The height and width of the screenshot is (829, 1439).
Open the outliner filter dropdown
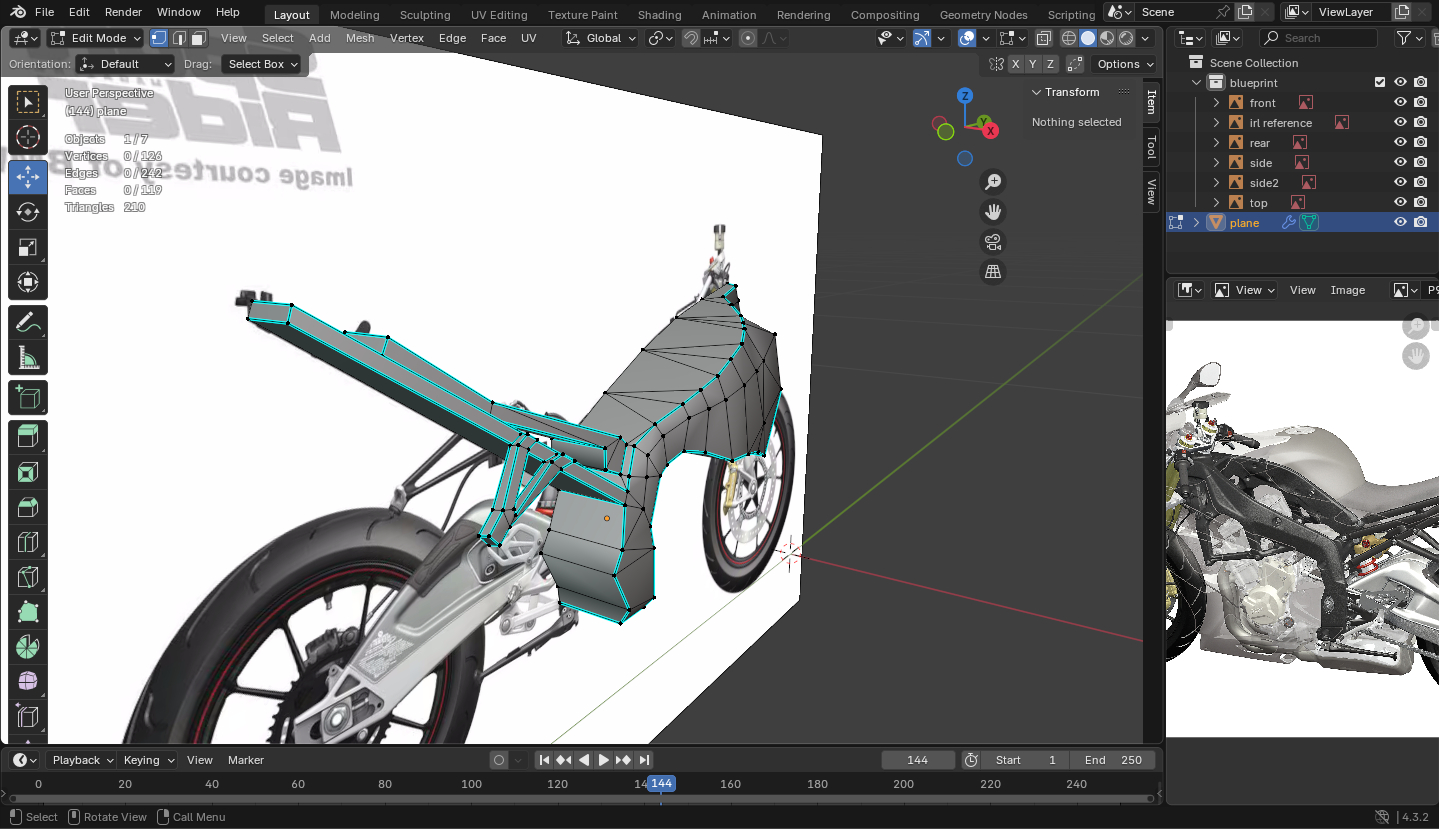pos(1410,38)
